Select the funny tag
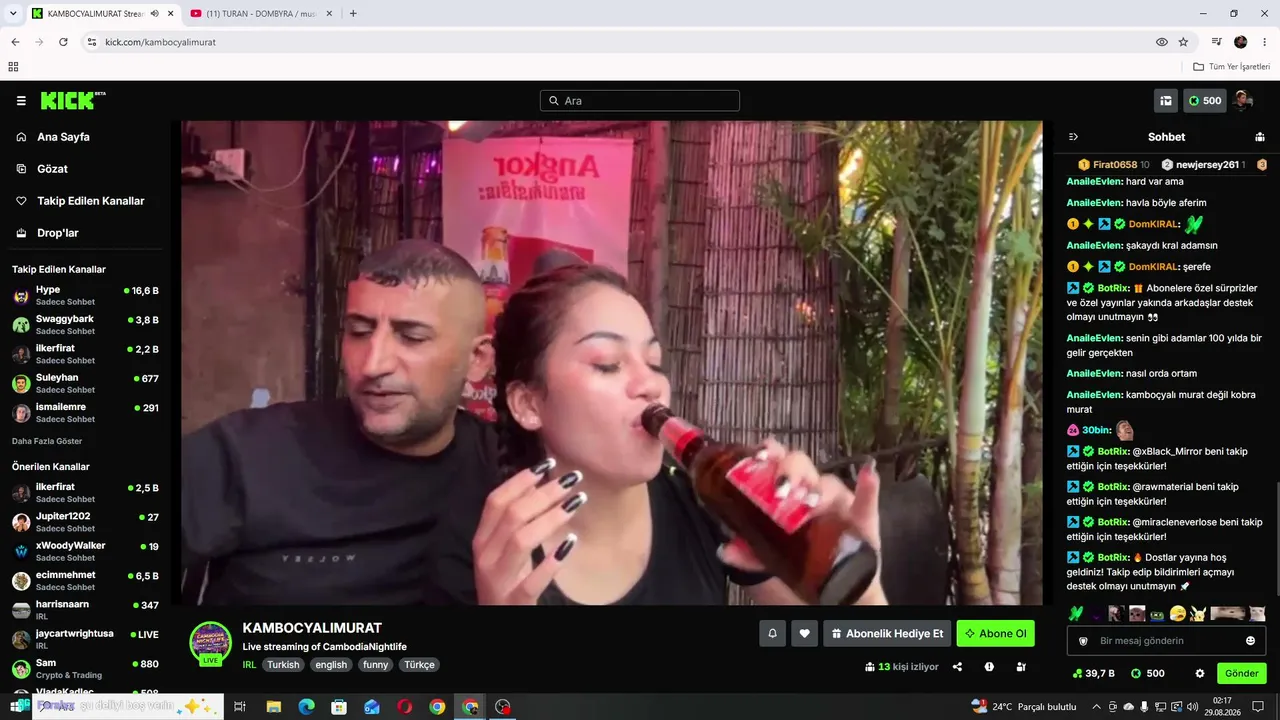 (x=376, y=665)
